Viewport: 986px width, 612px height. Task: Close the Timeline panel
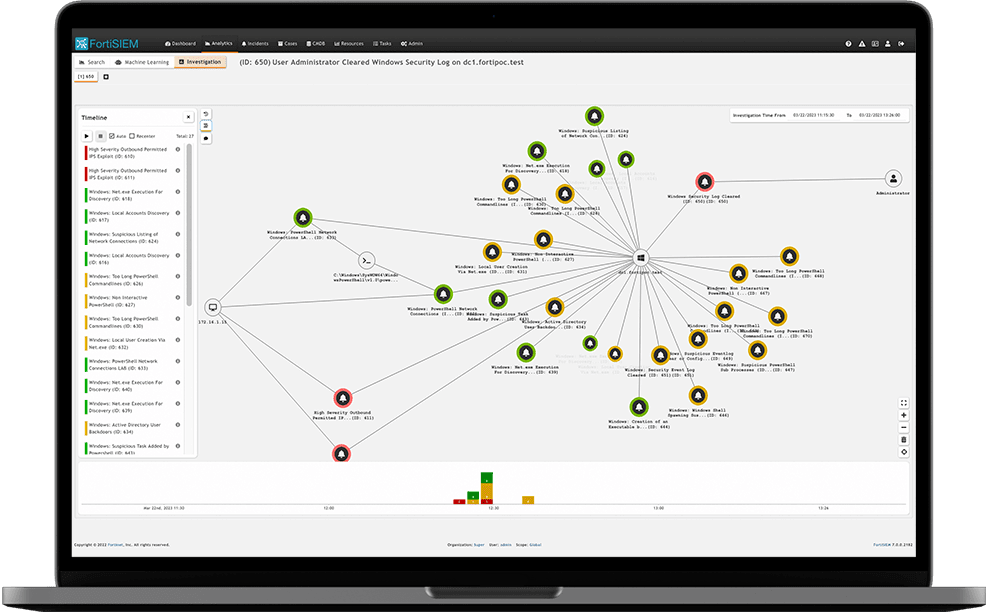tap(188, 117)
